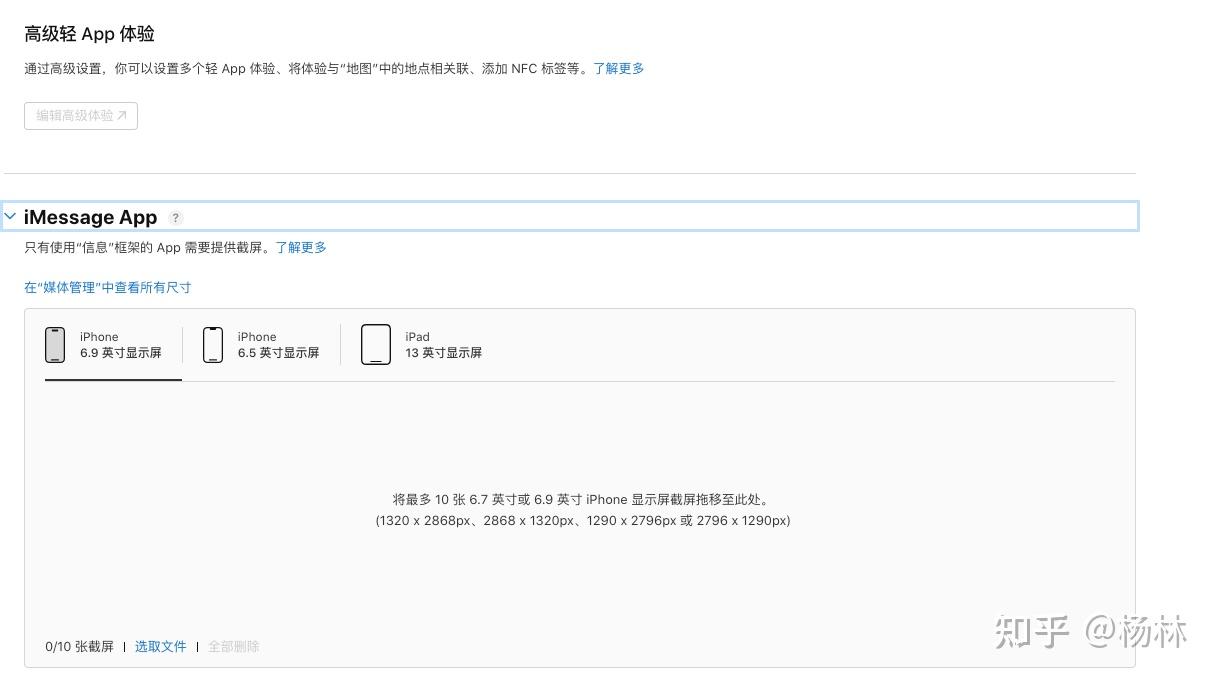
Task: Select iPad 13 英寸显示屏 tab
Action: pyautogui.click(x=421, y=345)
